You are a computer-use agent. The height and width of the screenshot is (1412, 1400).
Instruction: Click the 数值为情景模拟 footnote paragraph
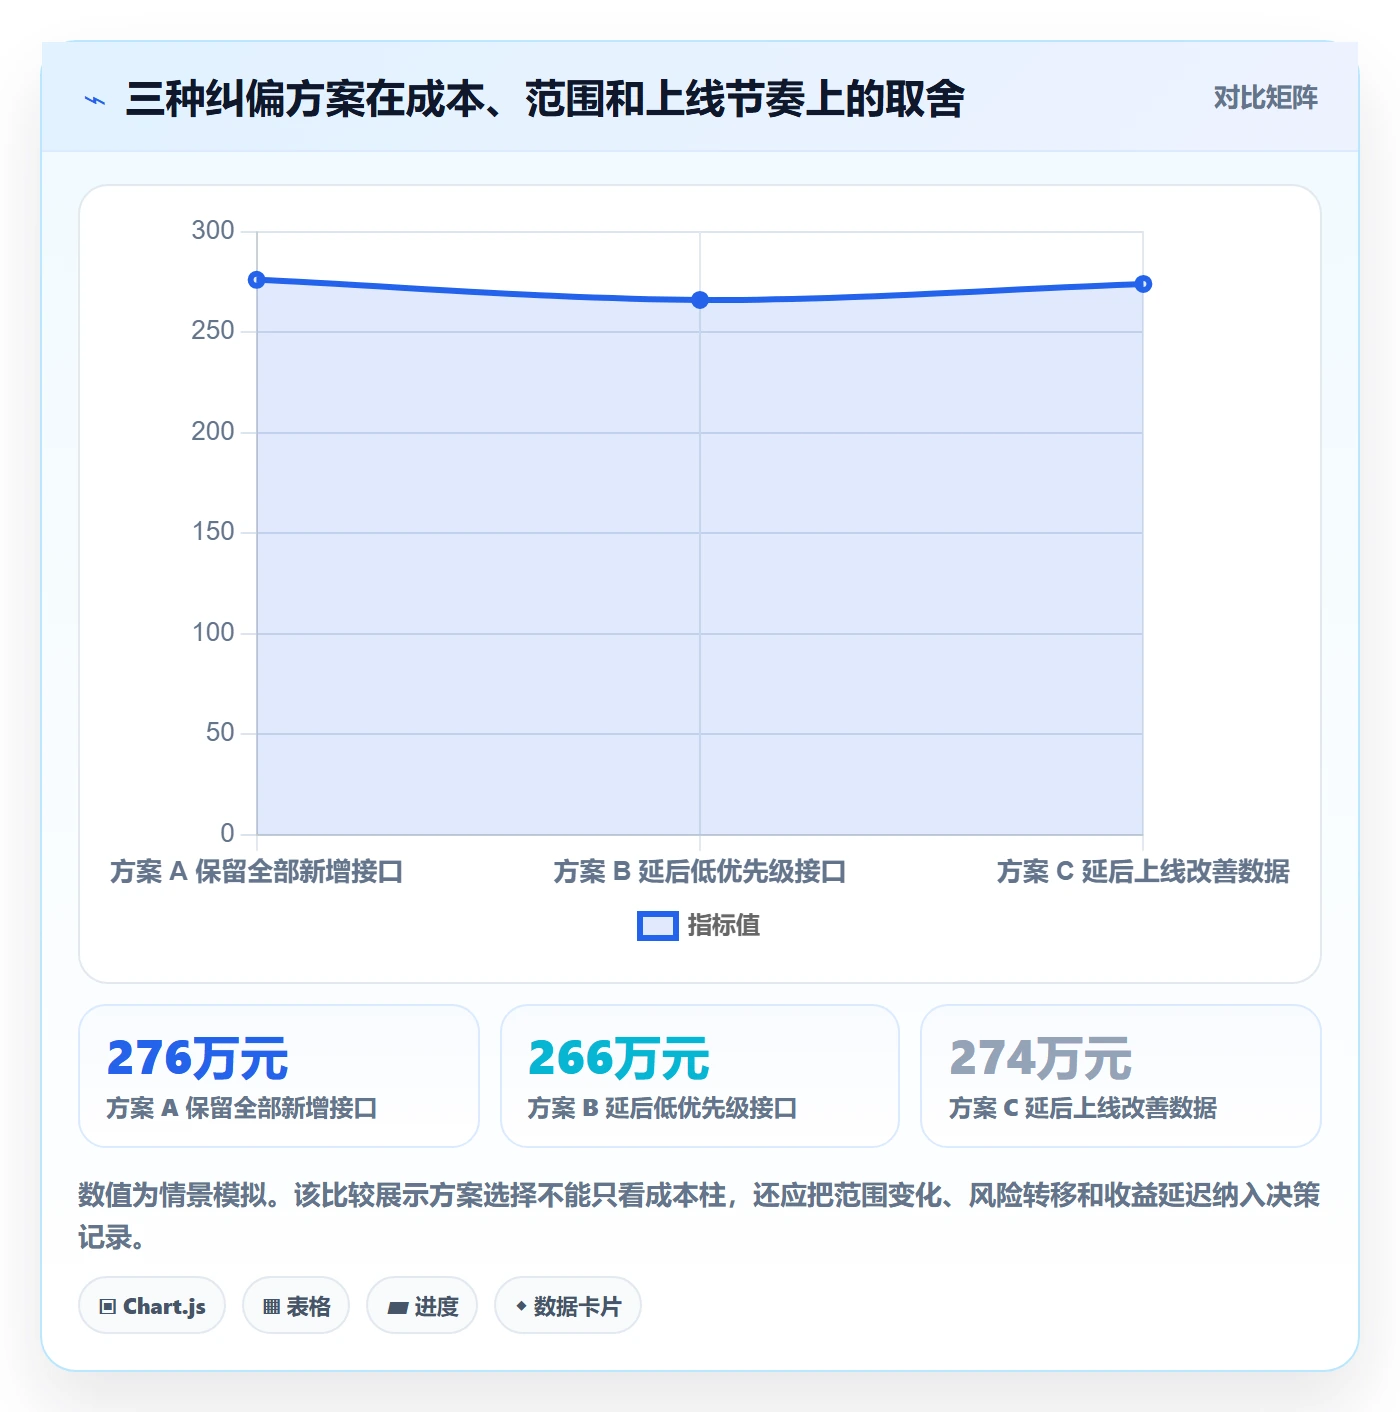(700, 1216)
